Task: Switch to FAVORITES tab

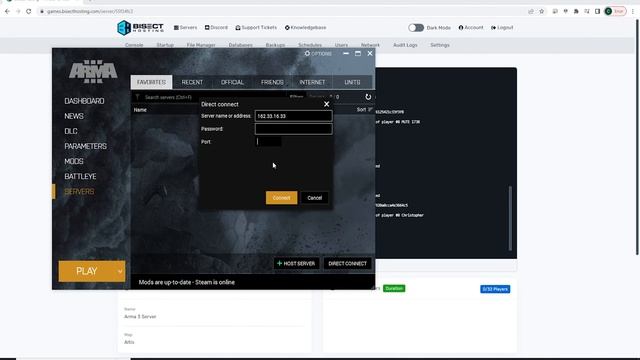Action: point(151,82)
